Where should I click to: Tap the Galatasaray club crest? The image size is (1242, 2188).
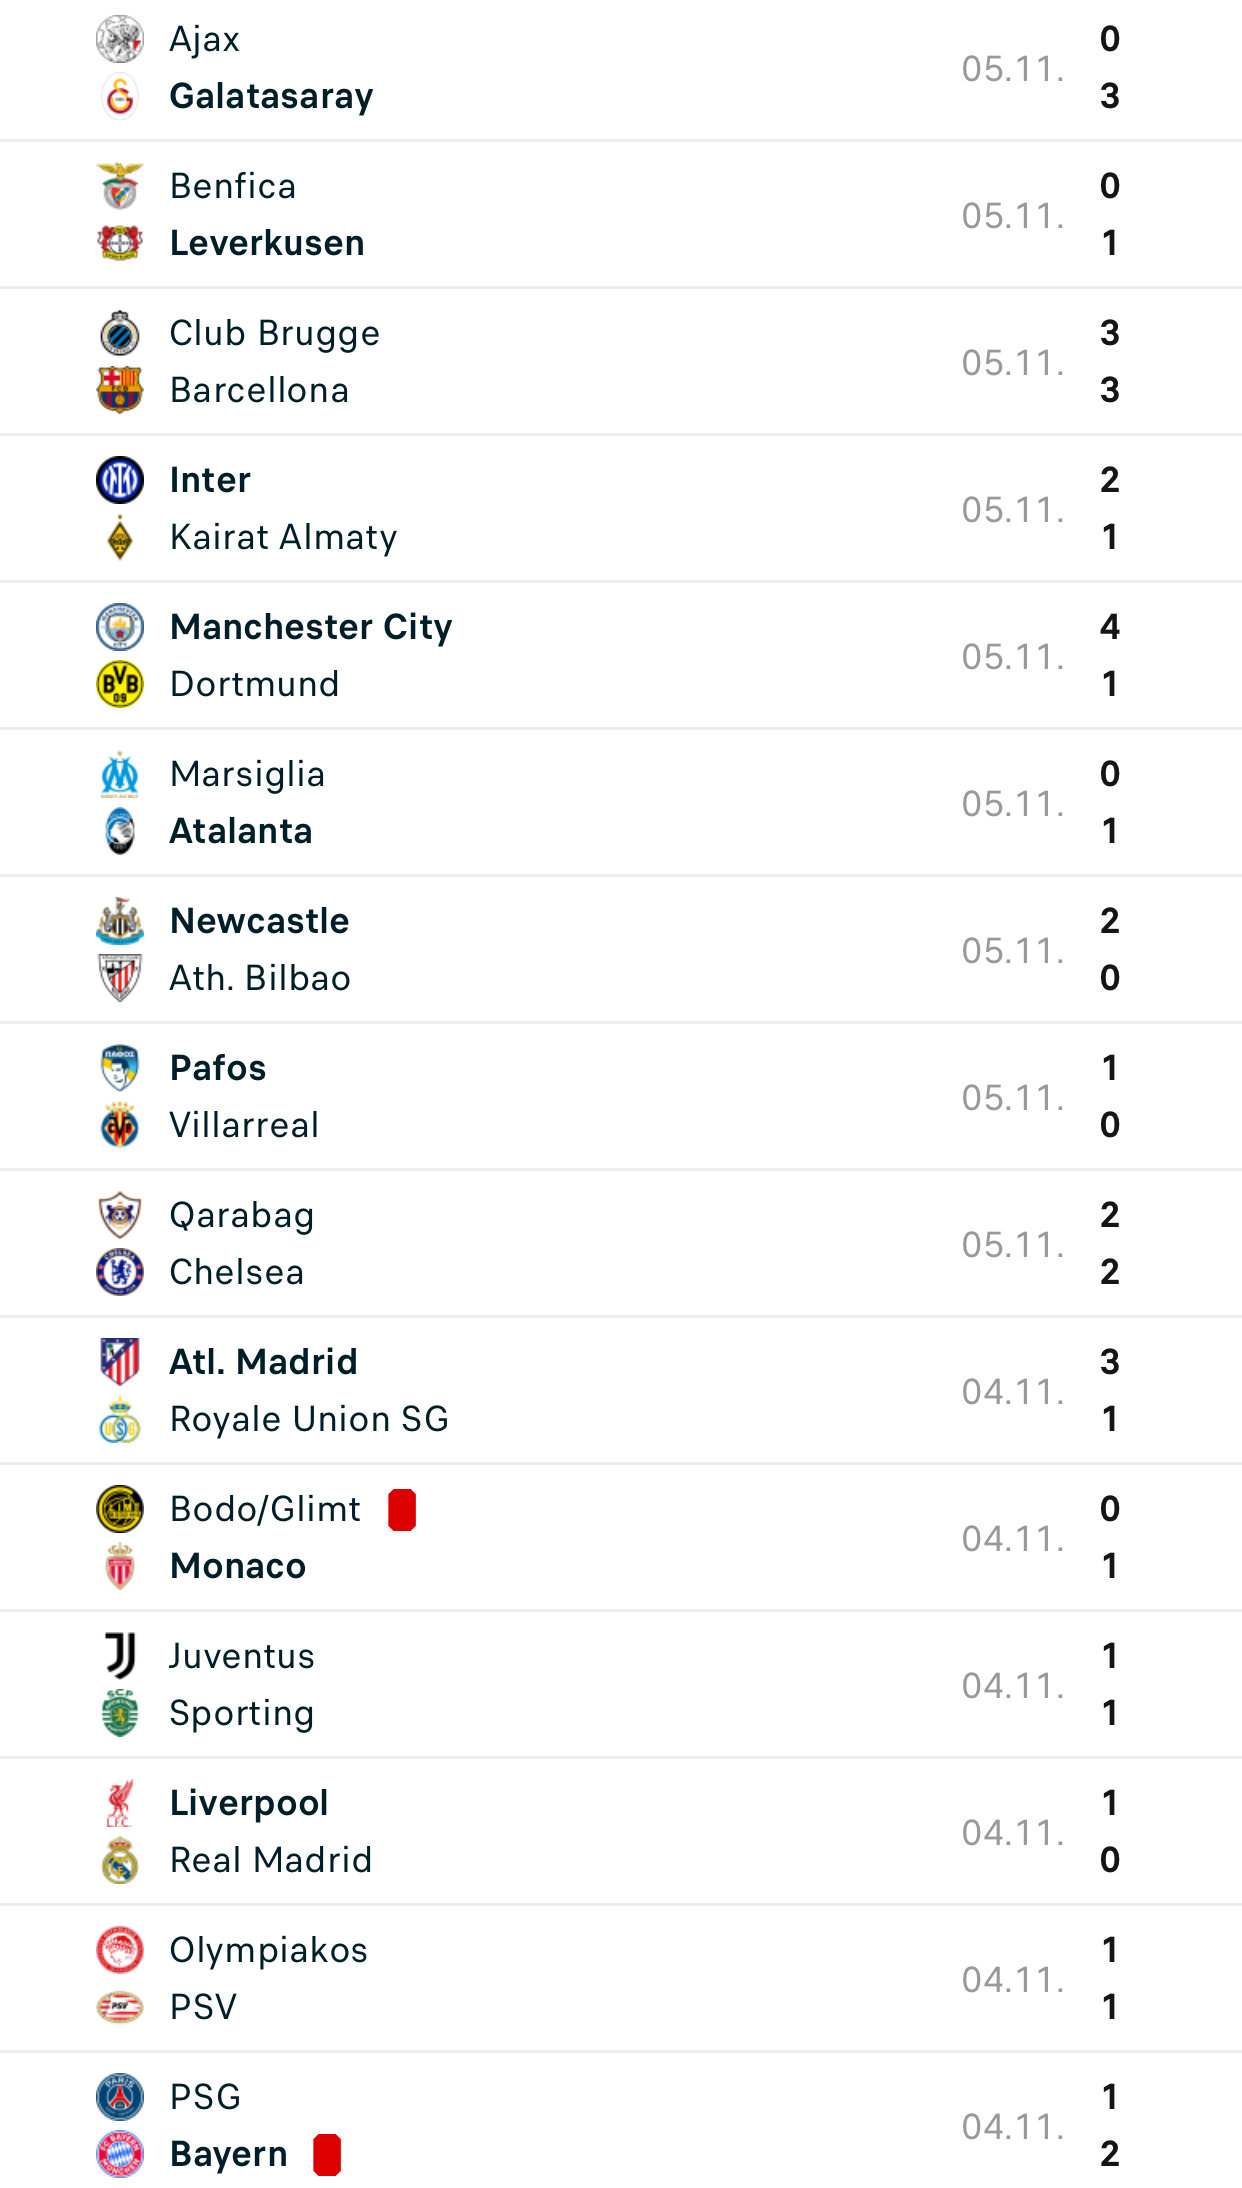[x=120, y=97]
